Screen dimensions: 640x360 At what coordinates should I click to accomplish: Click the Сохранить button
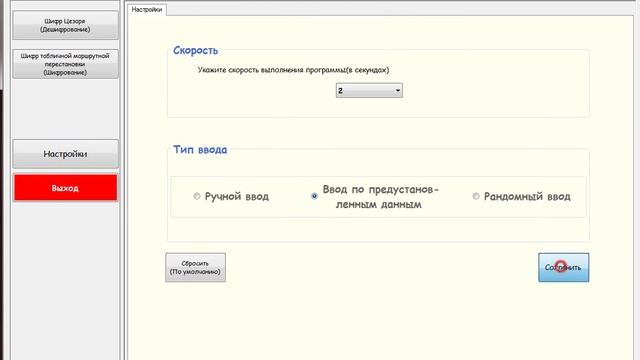[563, 267]
